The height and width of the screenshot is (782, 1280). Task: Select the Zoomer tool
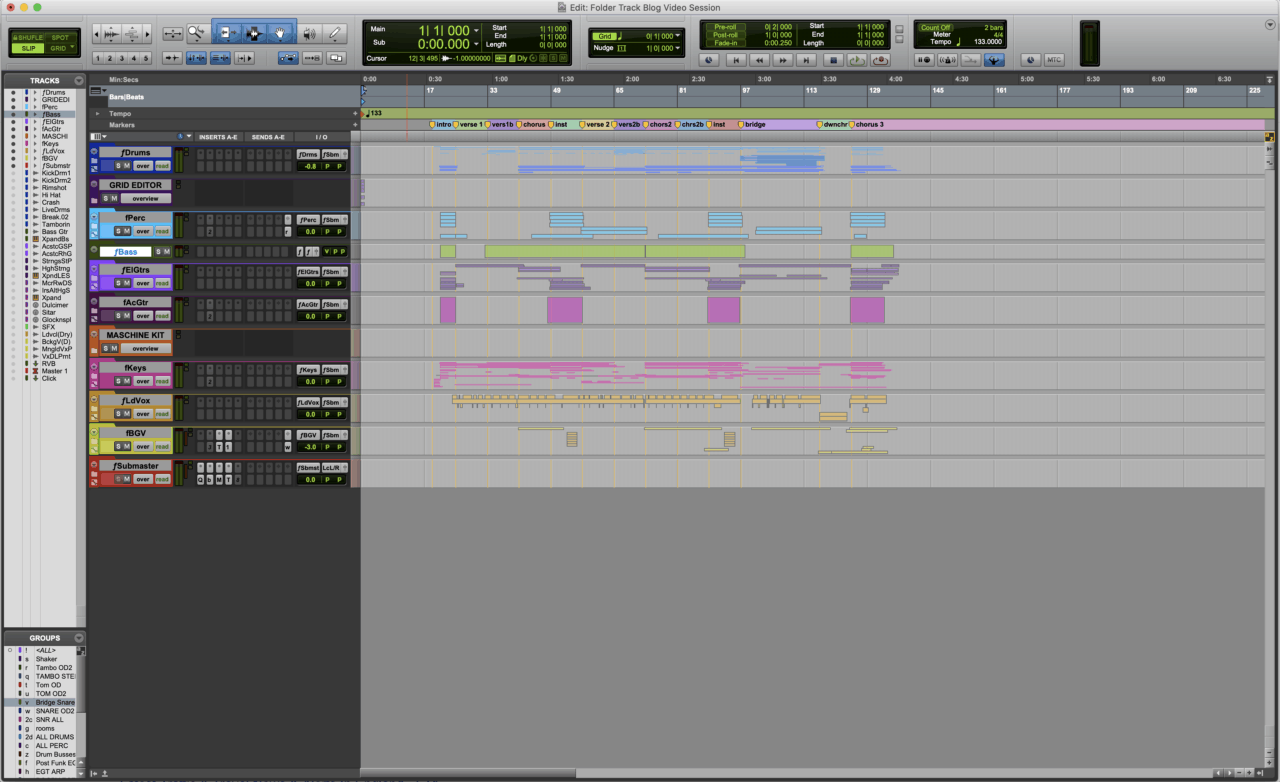(196, 32)
